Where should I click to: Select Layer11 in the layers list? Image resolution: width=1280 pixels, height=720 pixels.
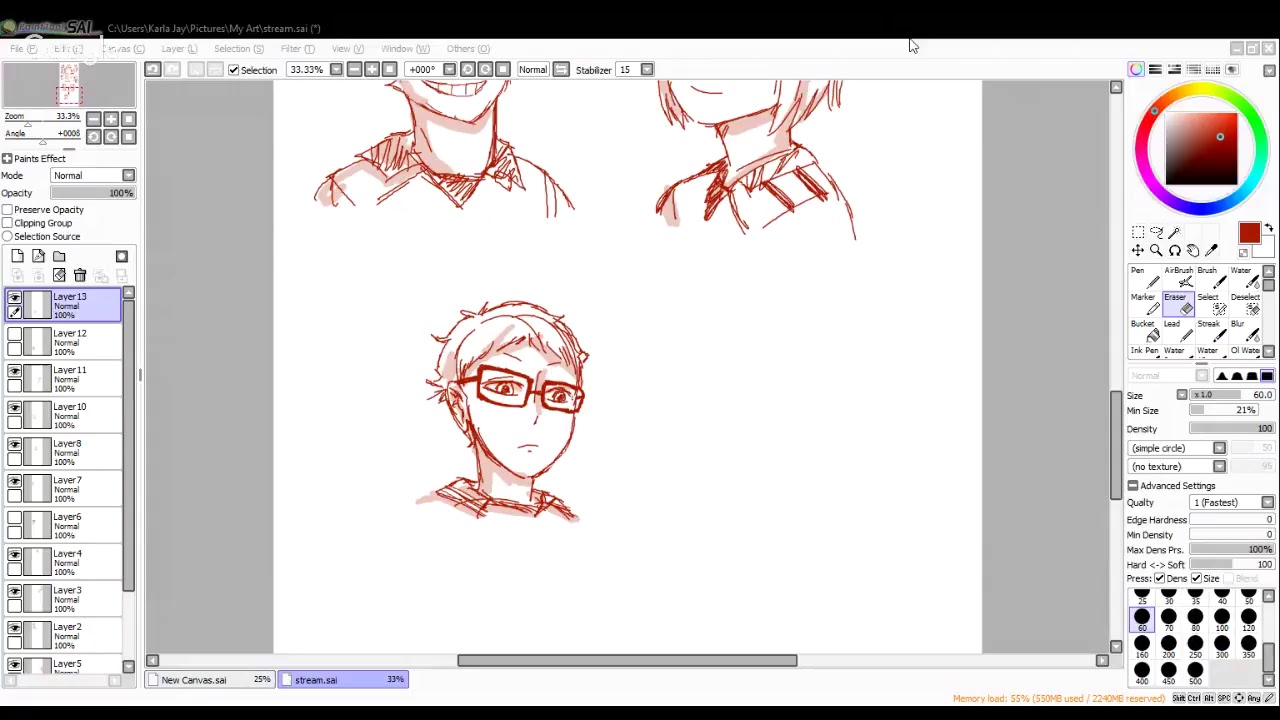pyautogui.click(x=64, y=379)
